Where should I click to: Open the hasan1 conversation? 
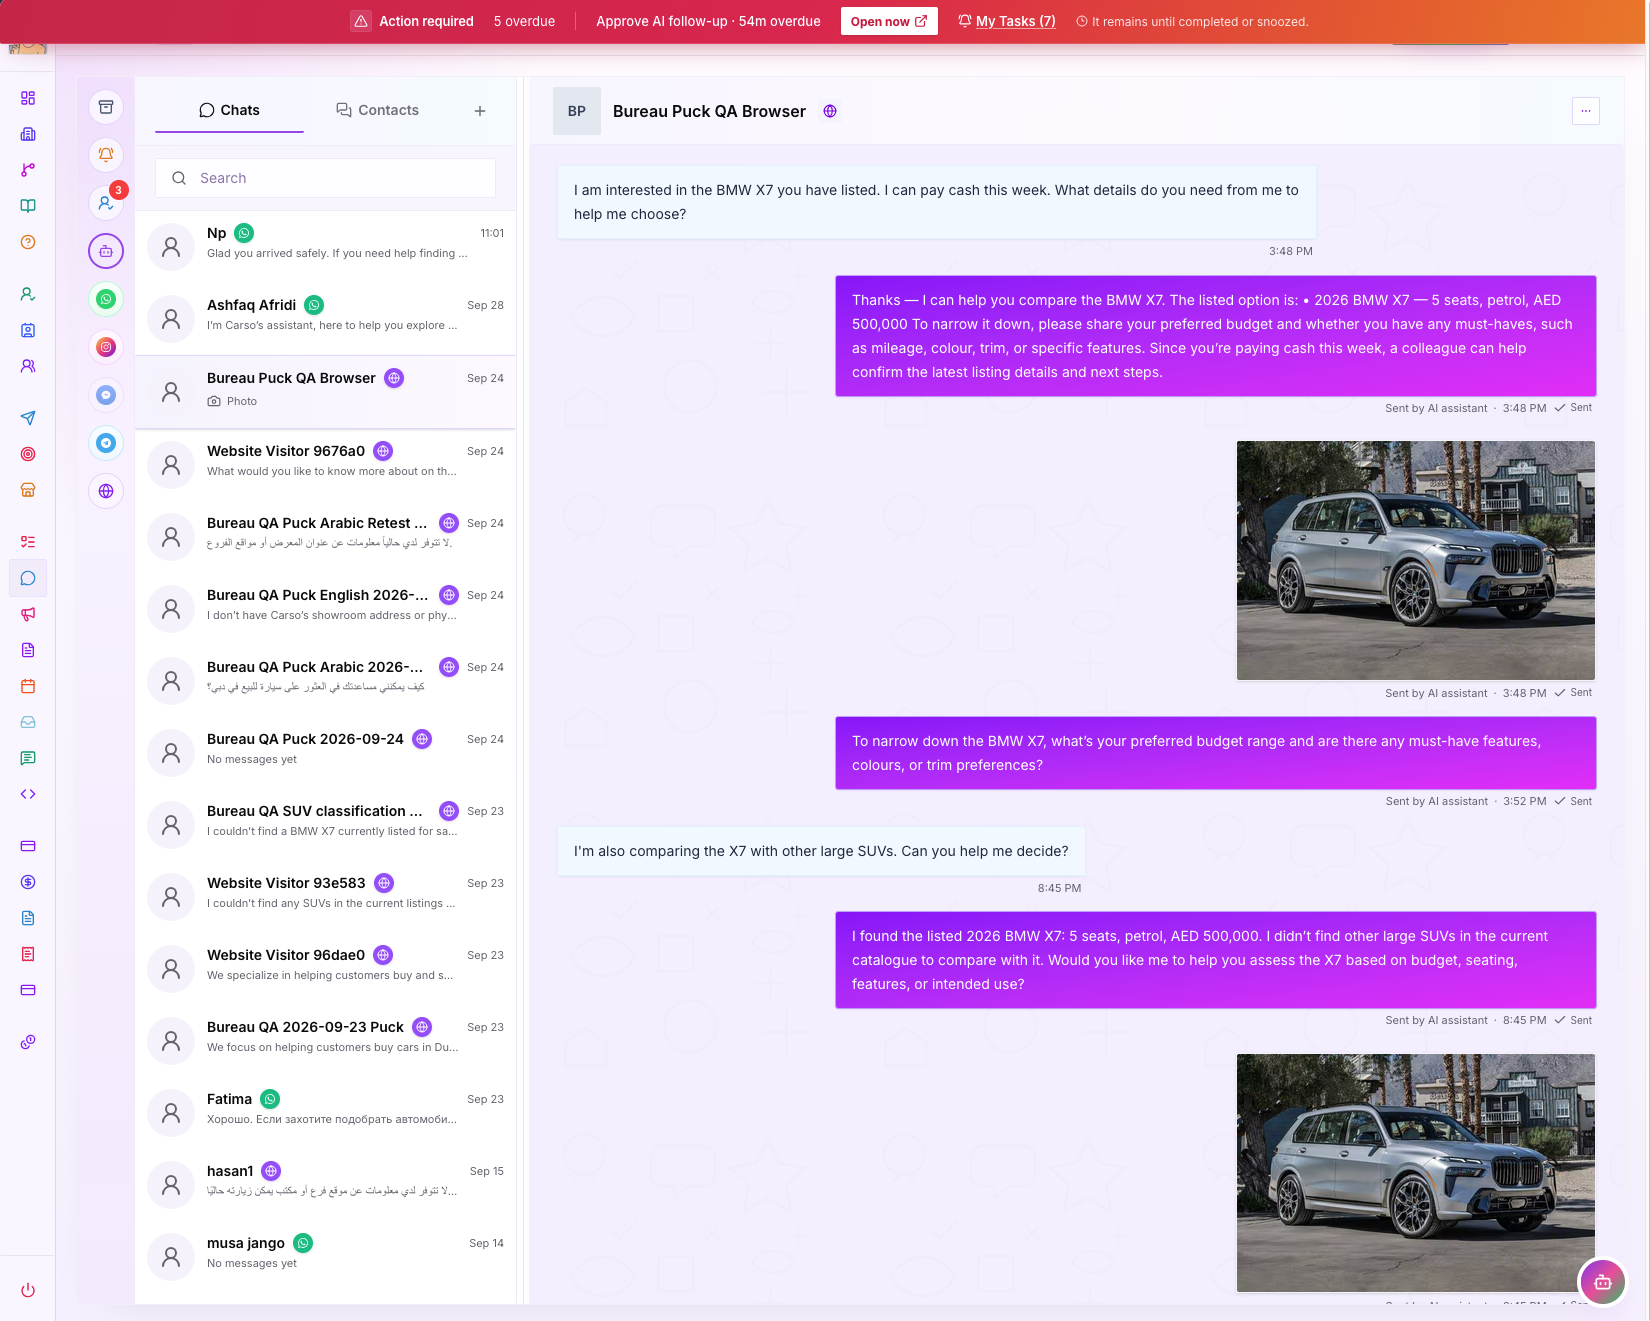pos(326,1185)
